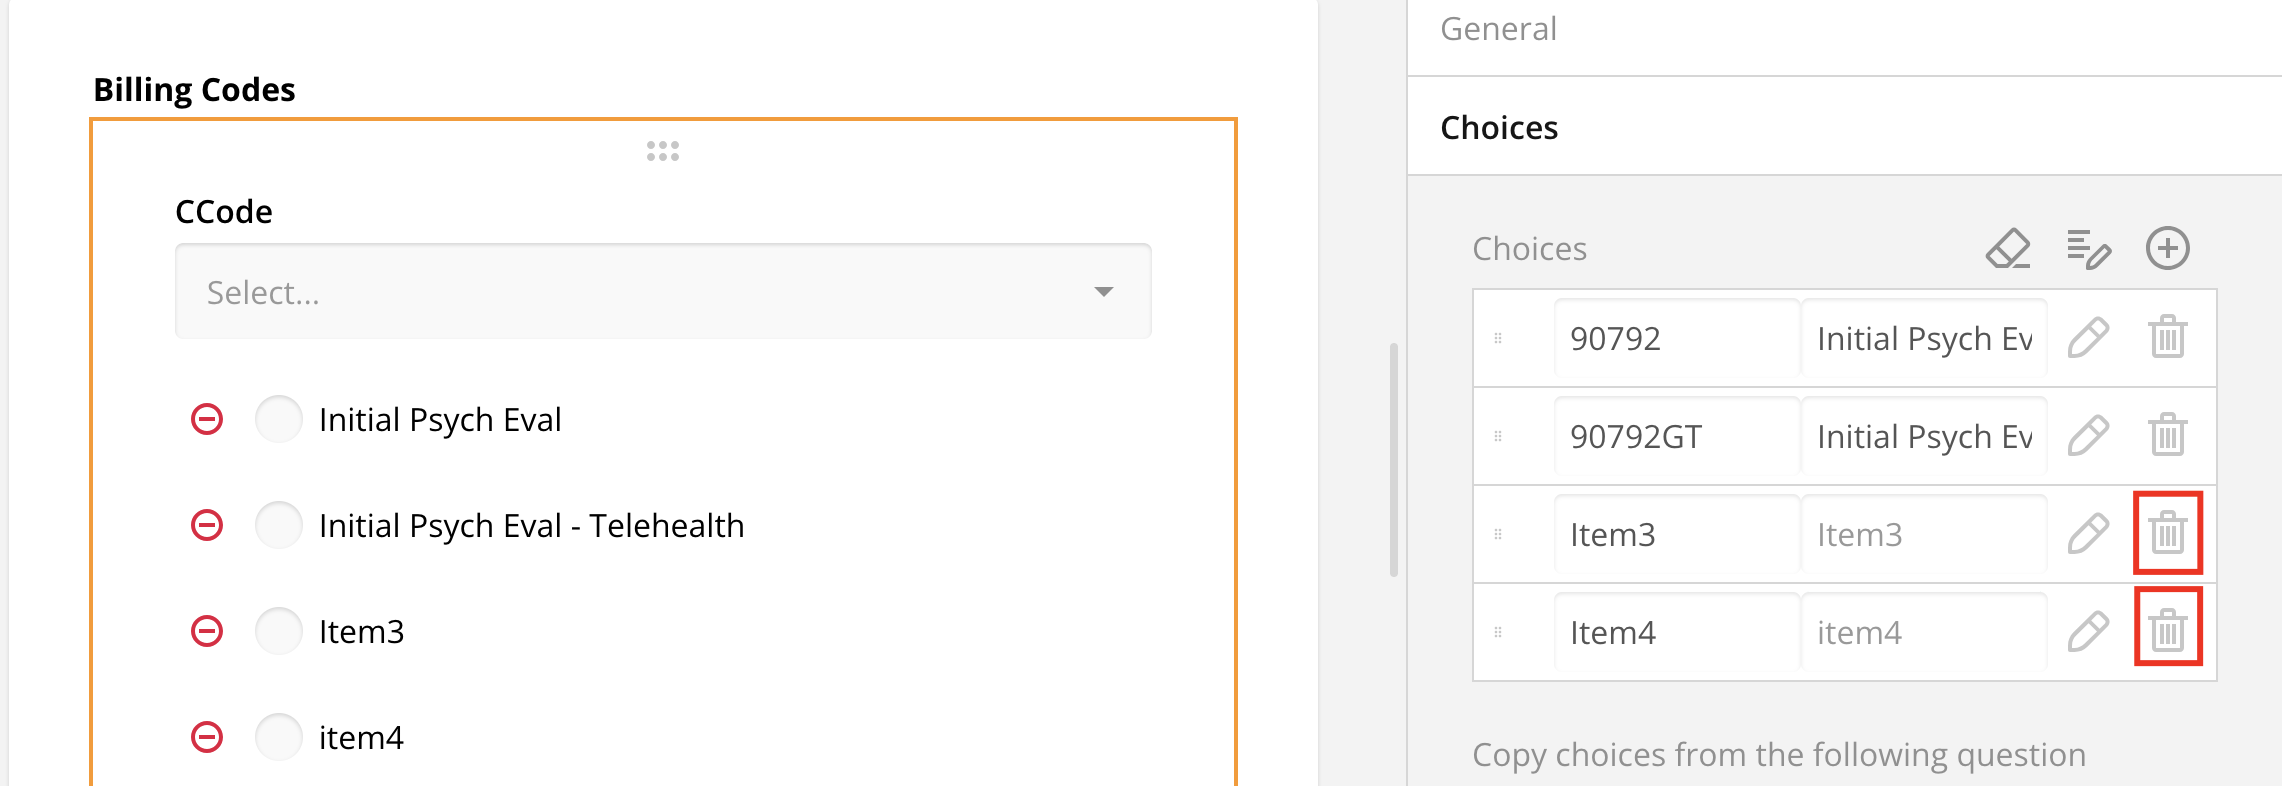Select the Initial Psych Eval radio button
This screenshot has width=2282, height=786.
point(279,419)
